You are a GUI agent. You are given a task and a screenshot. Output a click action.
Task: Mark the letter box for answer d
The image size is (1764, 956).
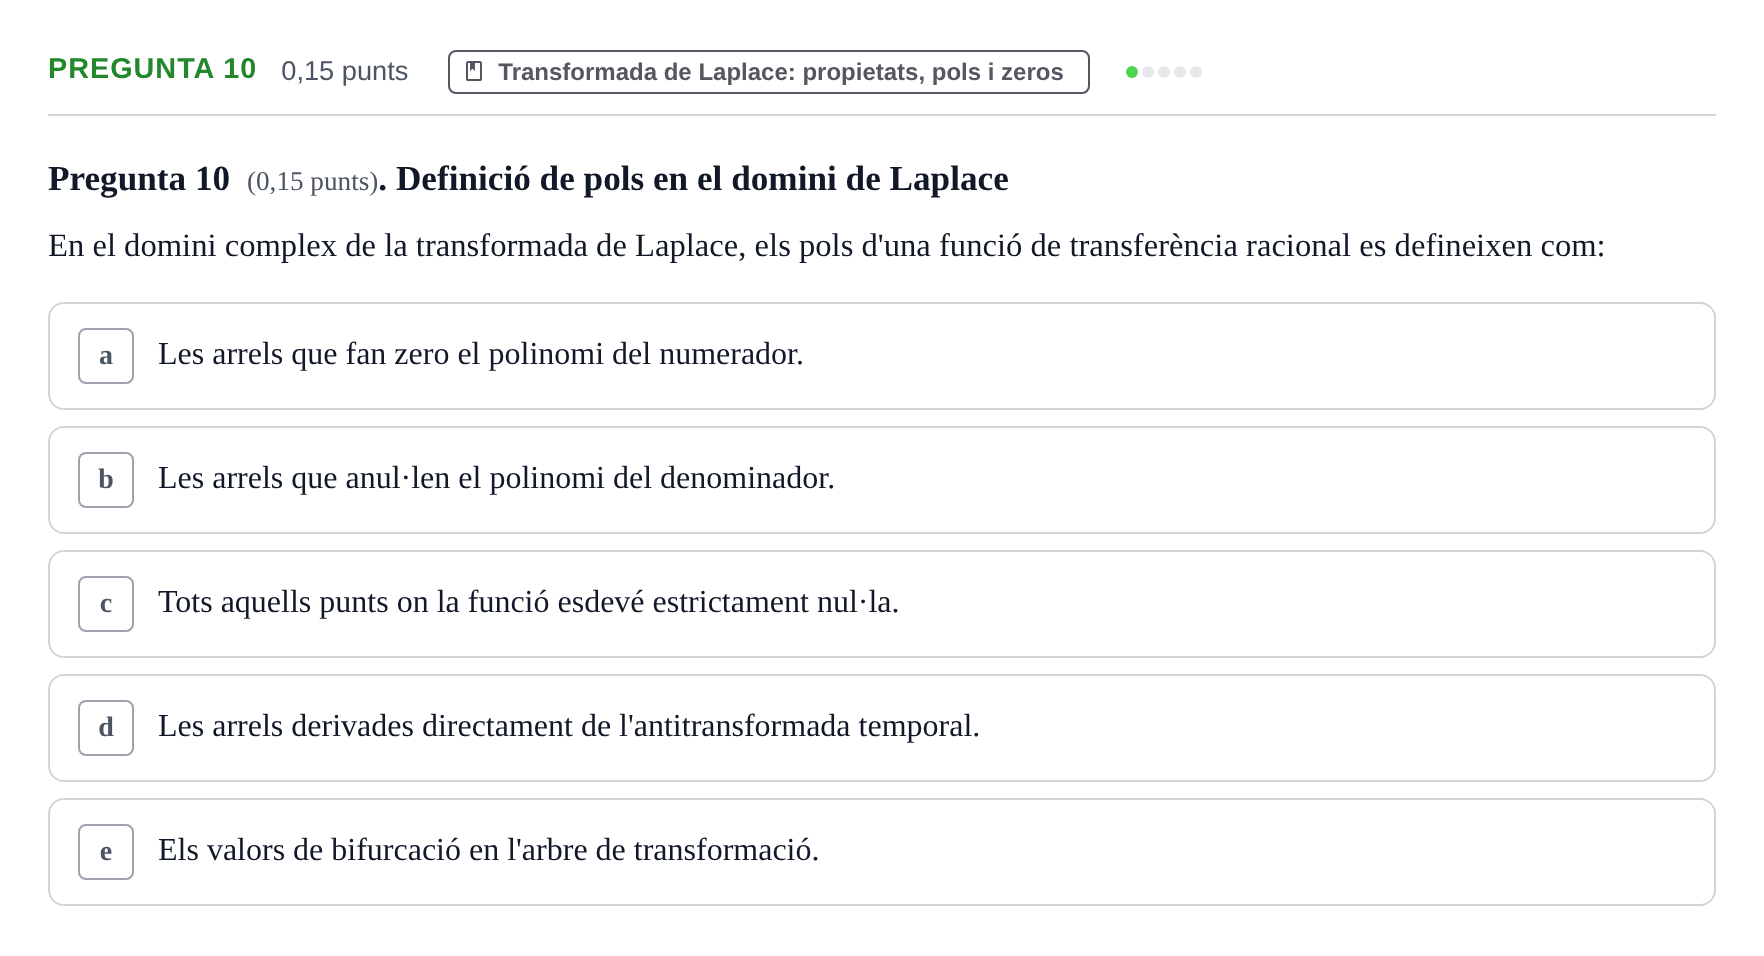click(x=106, y=728)
